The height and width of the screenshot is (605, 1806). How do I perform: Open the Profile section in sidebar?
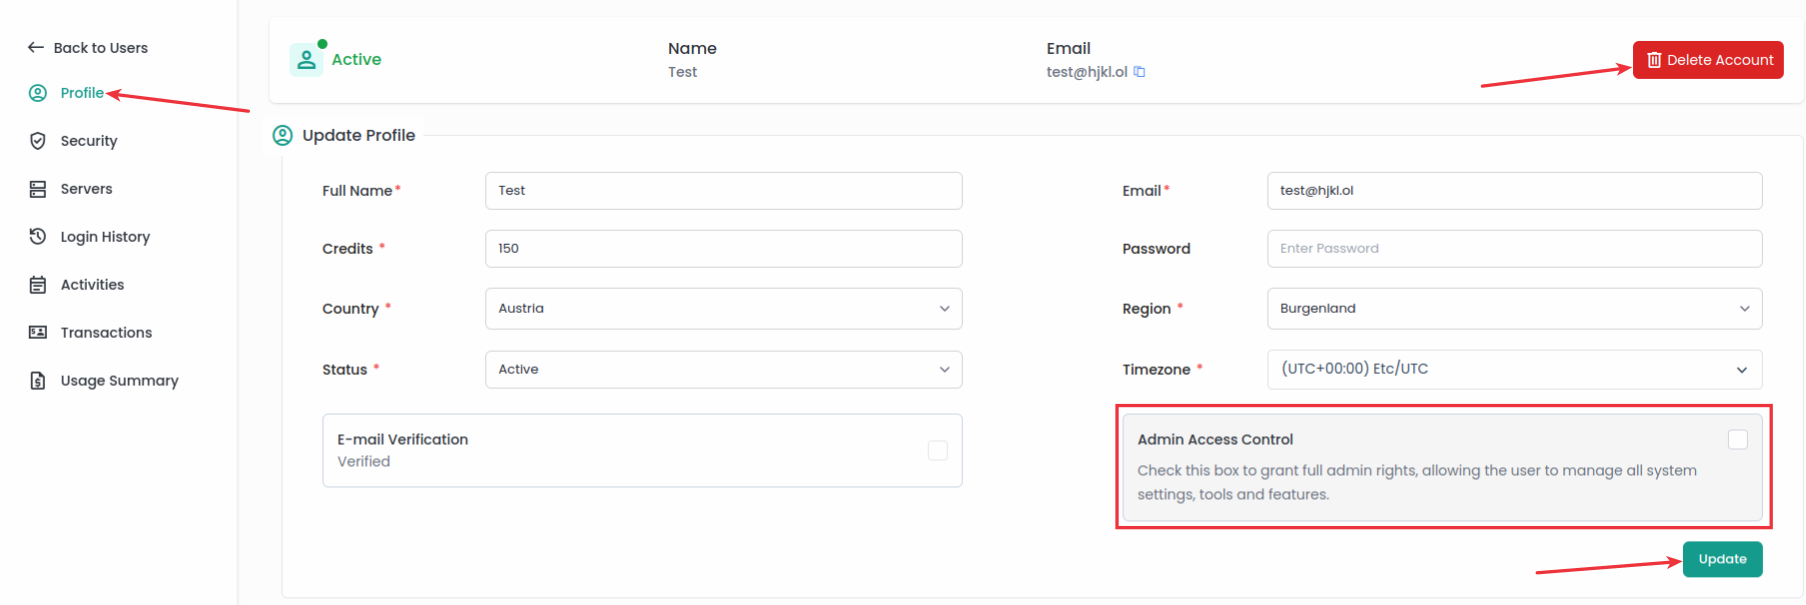(x=81, y=93)
